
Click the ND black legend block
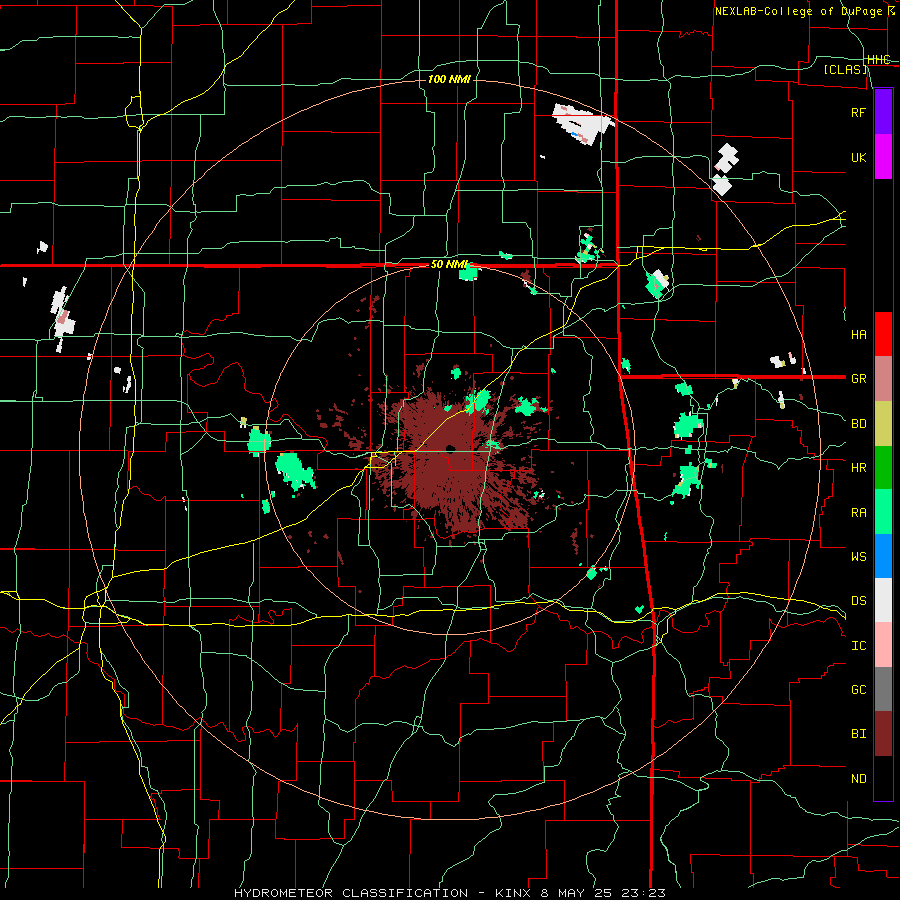(x=883, y=778)
